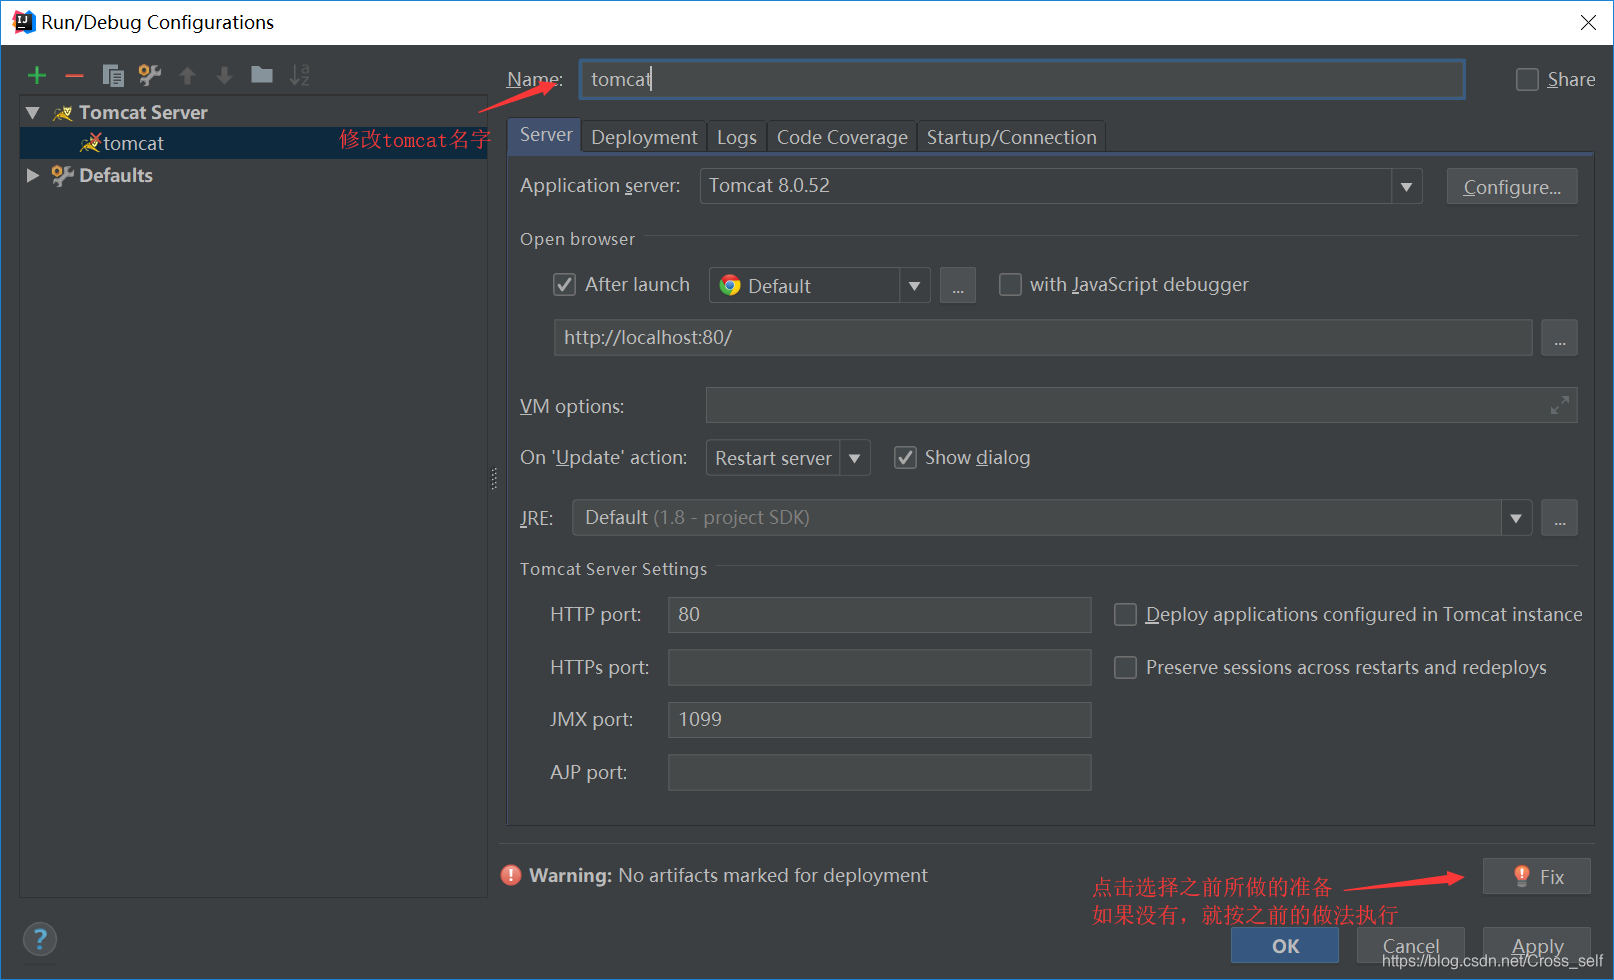Viewport: 1614px width, 980px height.
Task: Enable Deploy applications configured in Tomcat instance
Action: pos(1125,614)
